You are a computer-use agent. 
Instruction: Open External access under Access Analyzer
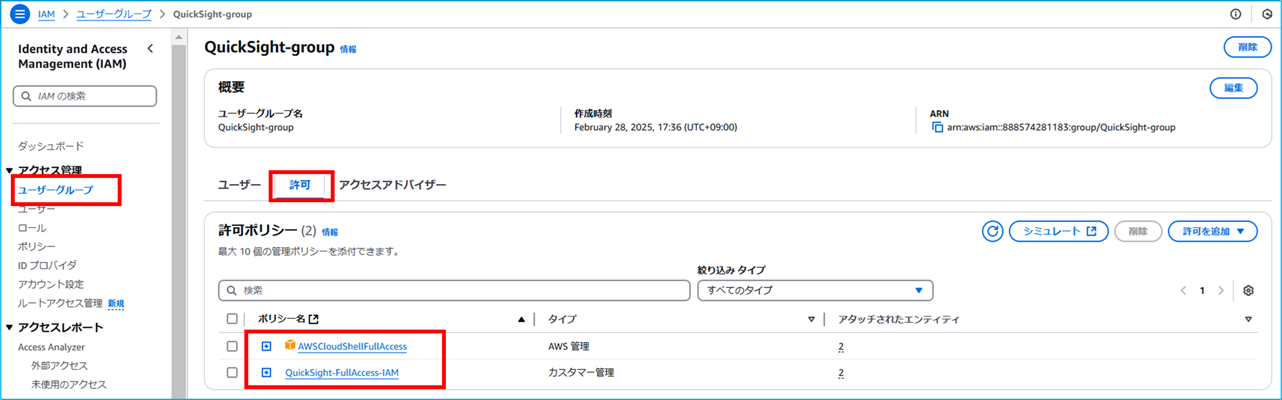click(x=59, y=365)
